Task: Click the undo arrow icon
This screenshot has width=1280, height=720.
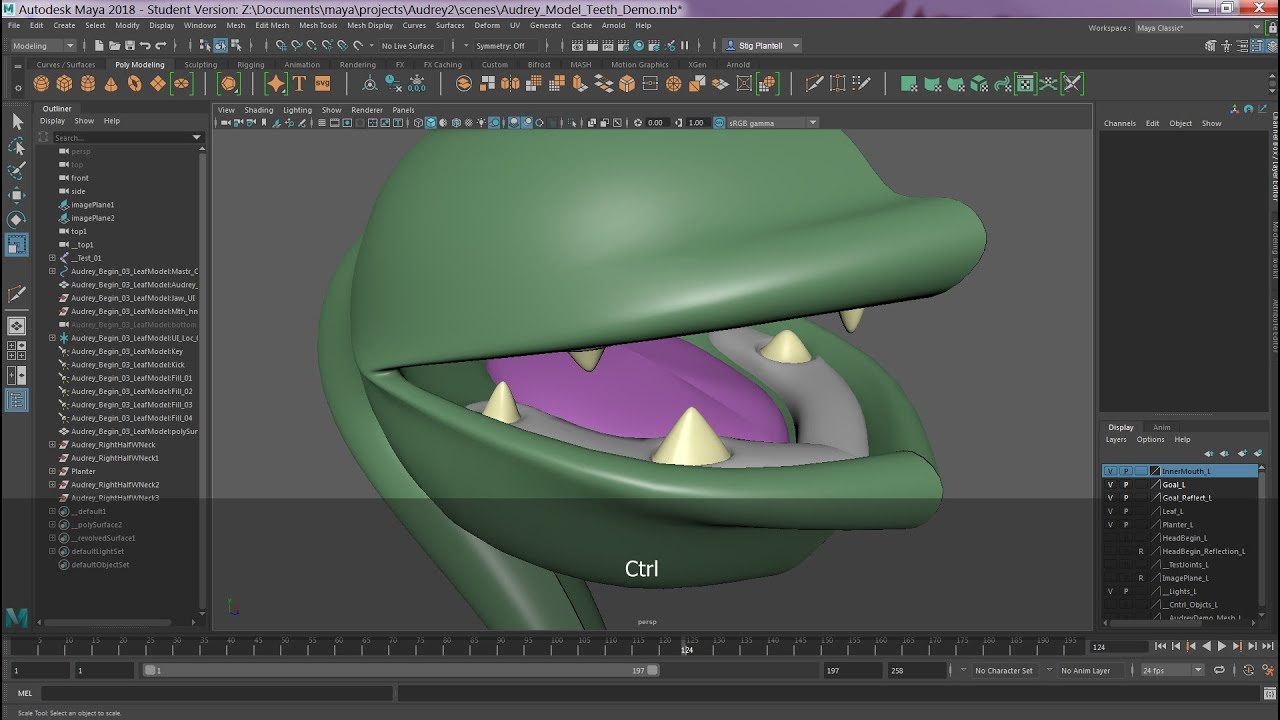Action: 146,45
